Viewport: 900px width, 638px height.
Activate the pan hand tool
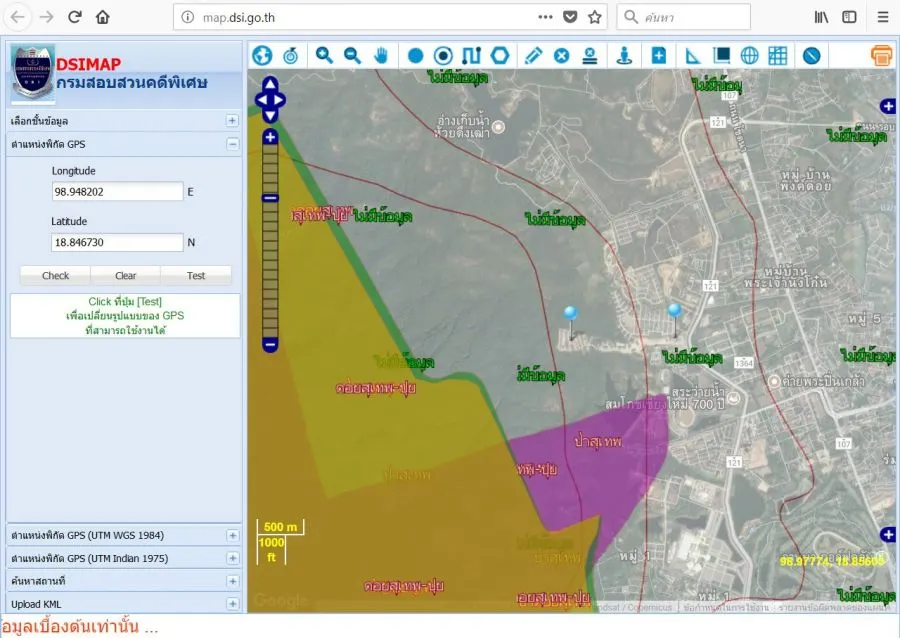click(x=381, y=56)
